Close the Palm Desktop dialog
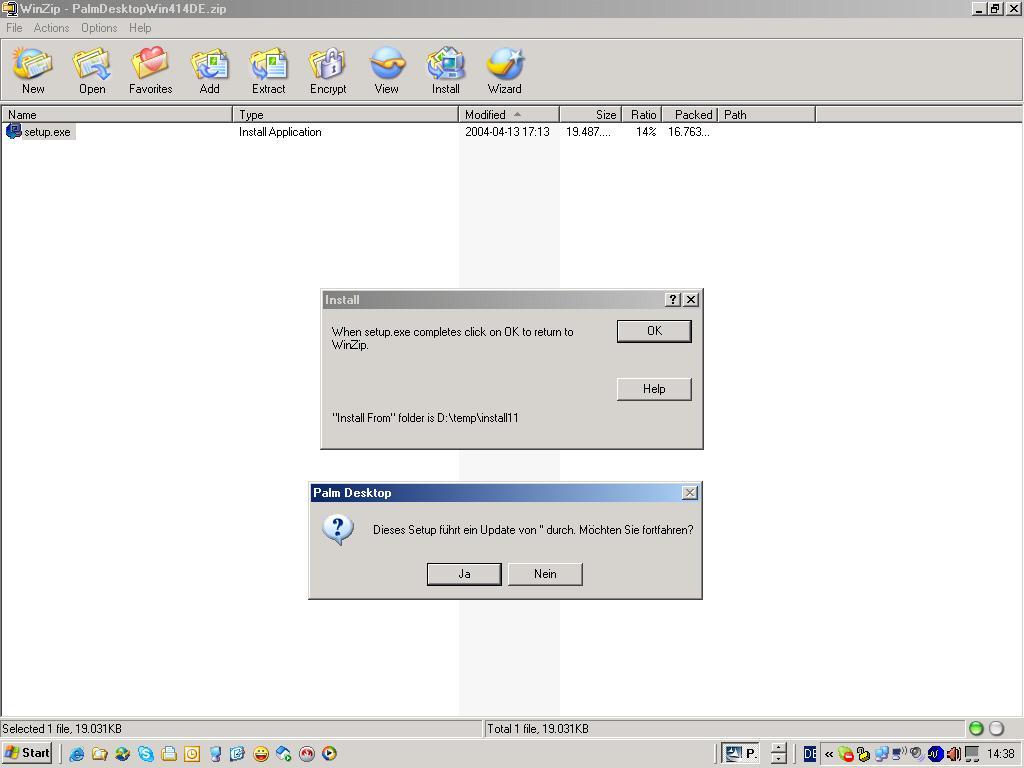 click(x=690, y=492)
